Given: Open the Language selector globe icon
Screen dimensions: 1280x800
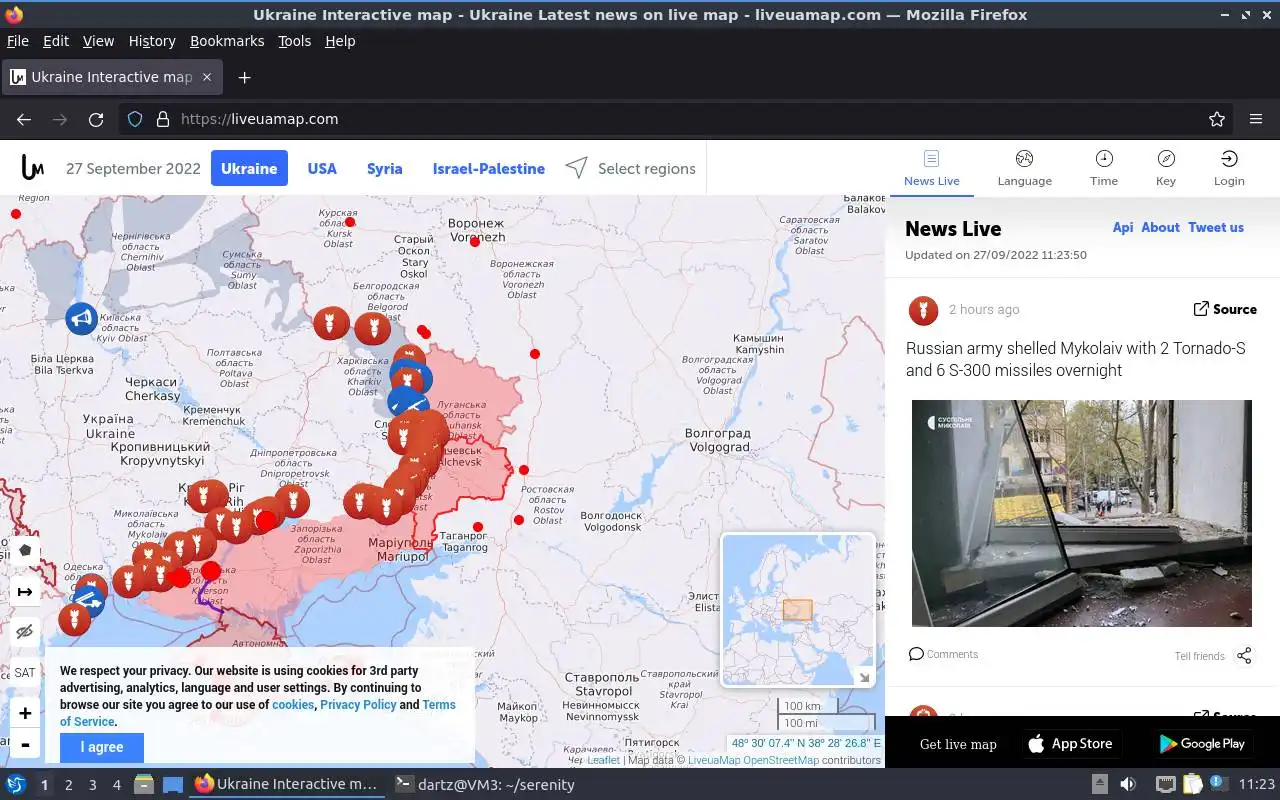Looking at the screenshot, I should click(x=1024, y=159).
